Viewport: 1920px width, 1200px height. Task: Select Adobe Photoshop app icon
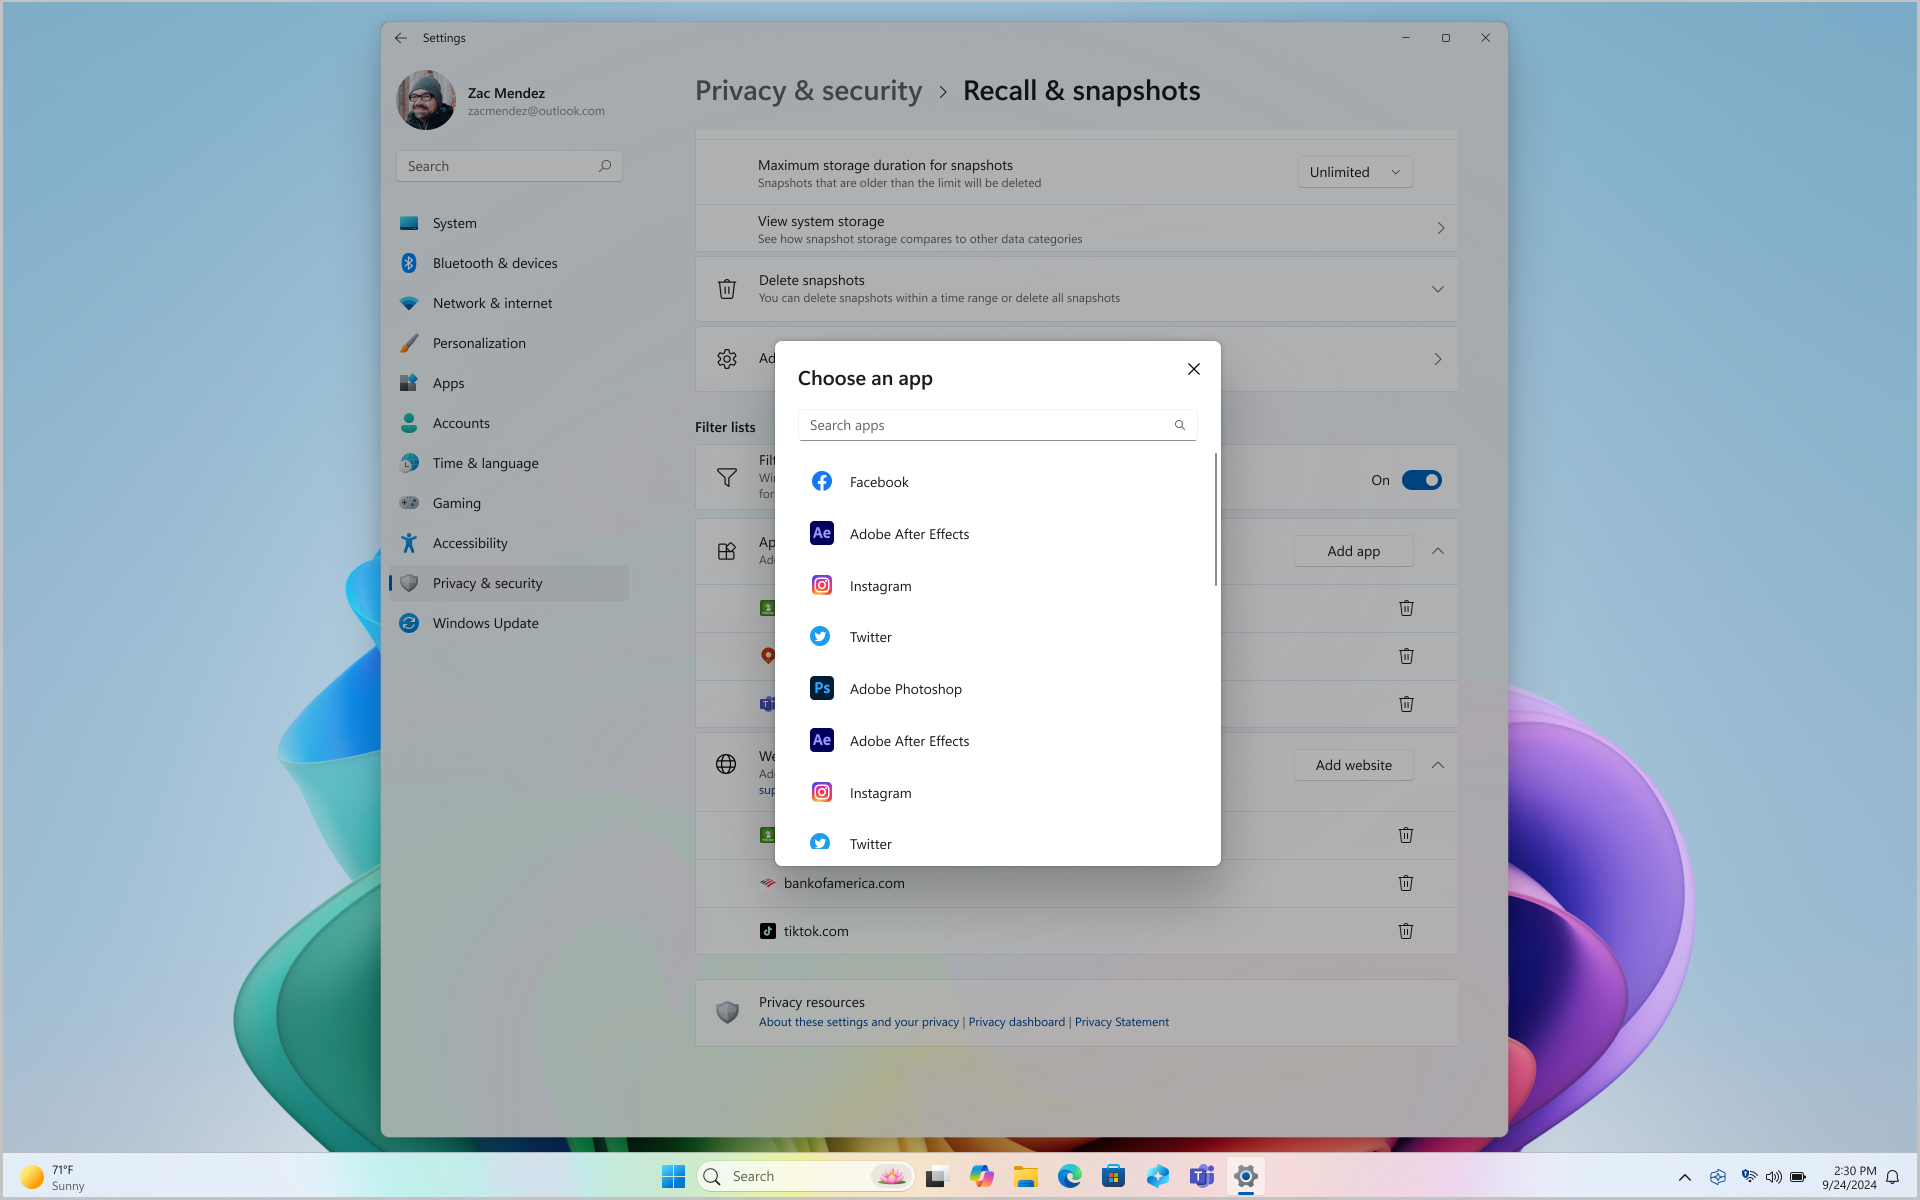pos(820,688)
